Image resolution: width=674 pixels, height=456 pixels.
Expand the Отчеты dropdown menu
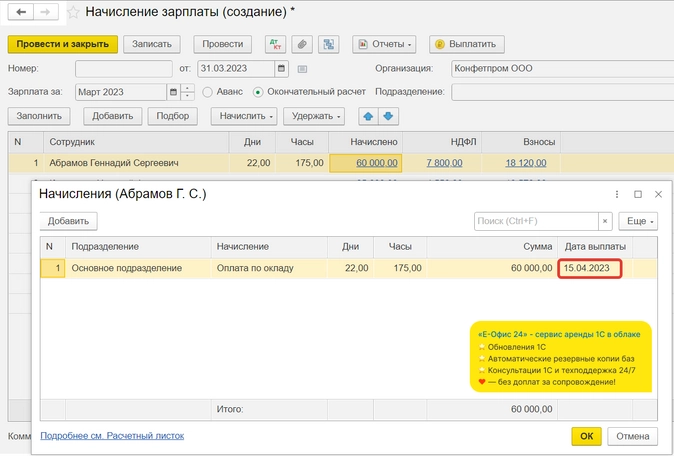coord(384,45)
